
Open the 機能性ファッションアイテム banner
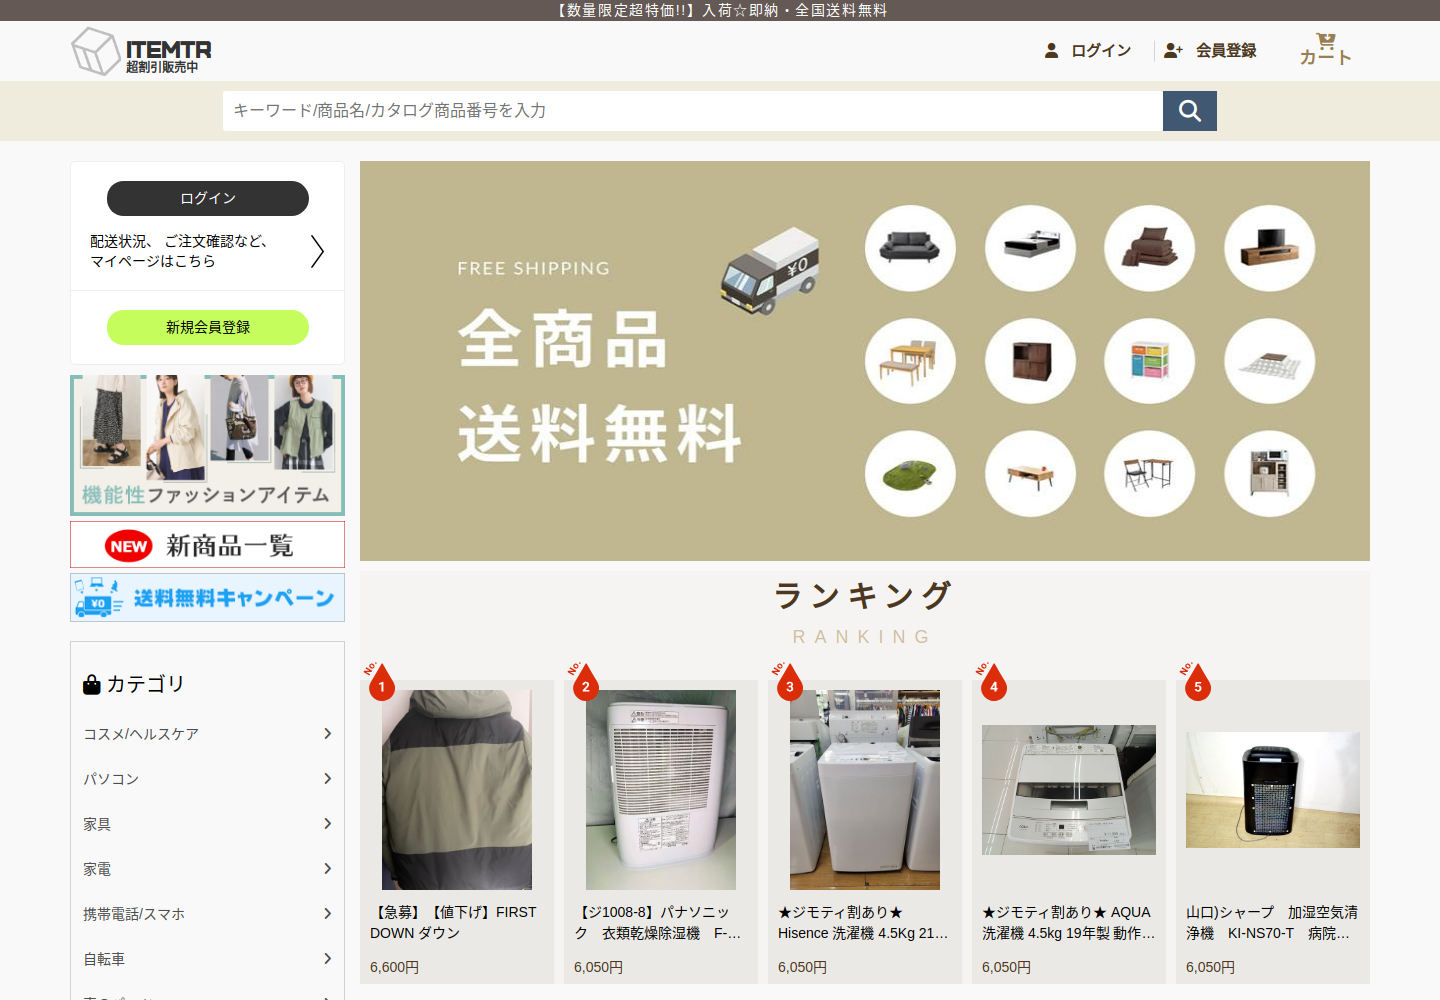click(x=208, y=445)
